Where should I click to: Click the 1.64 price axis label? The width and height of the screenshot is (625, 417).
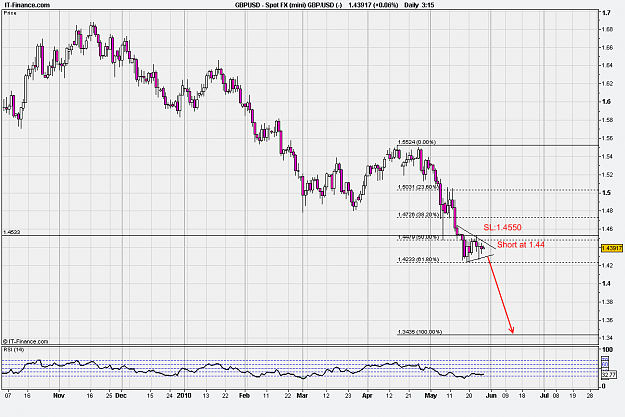(608, 65)
